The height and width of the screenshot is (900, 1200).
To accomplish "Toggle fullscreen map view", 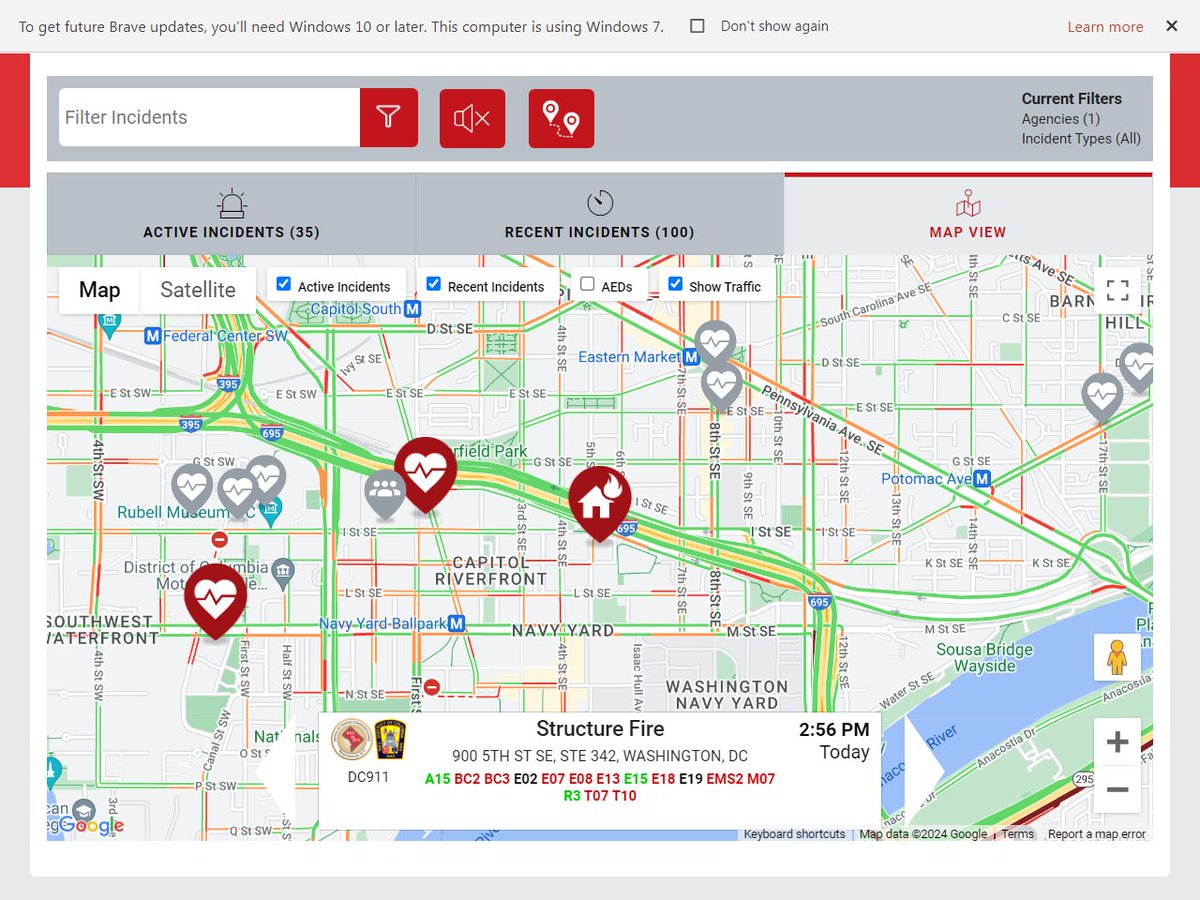I will (x=1118, y=291).
